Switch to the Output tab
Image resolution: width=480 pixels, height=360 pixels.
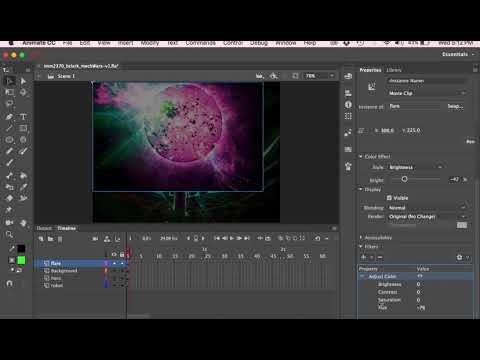click(44, 228)
